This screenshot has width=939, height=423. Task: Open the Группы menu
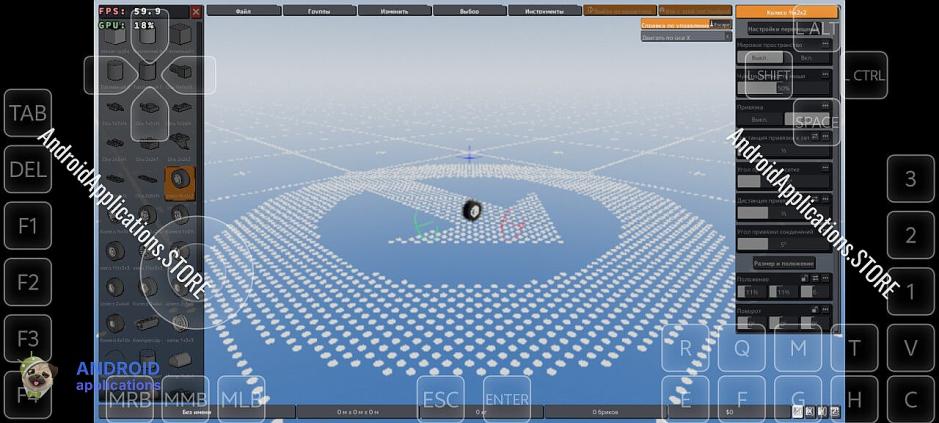click(319, 11)
